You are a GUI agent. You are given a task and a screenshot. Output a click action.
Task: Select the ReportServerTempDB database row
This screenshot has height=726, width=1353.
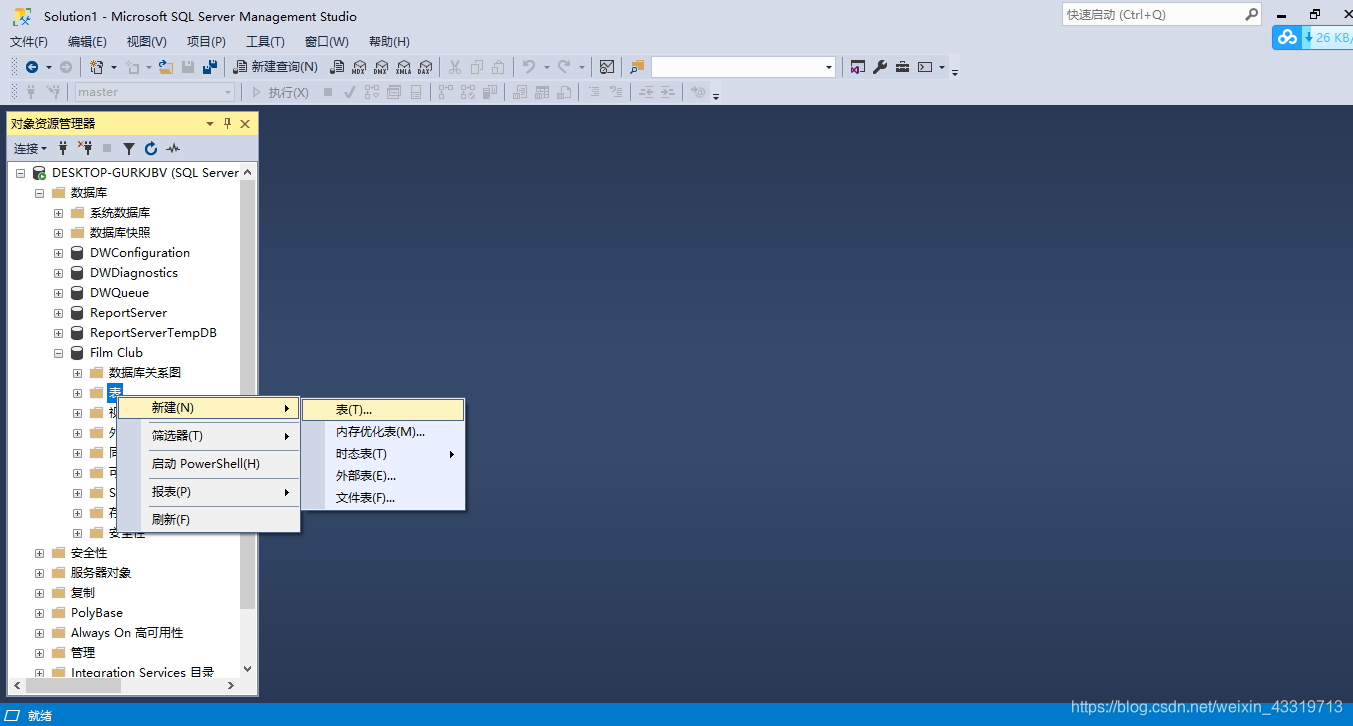coord(153,333)
